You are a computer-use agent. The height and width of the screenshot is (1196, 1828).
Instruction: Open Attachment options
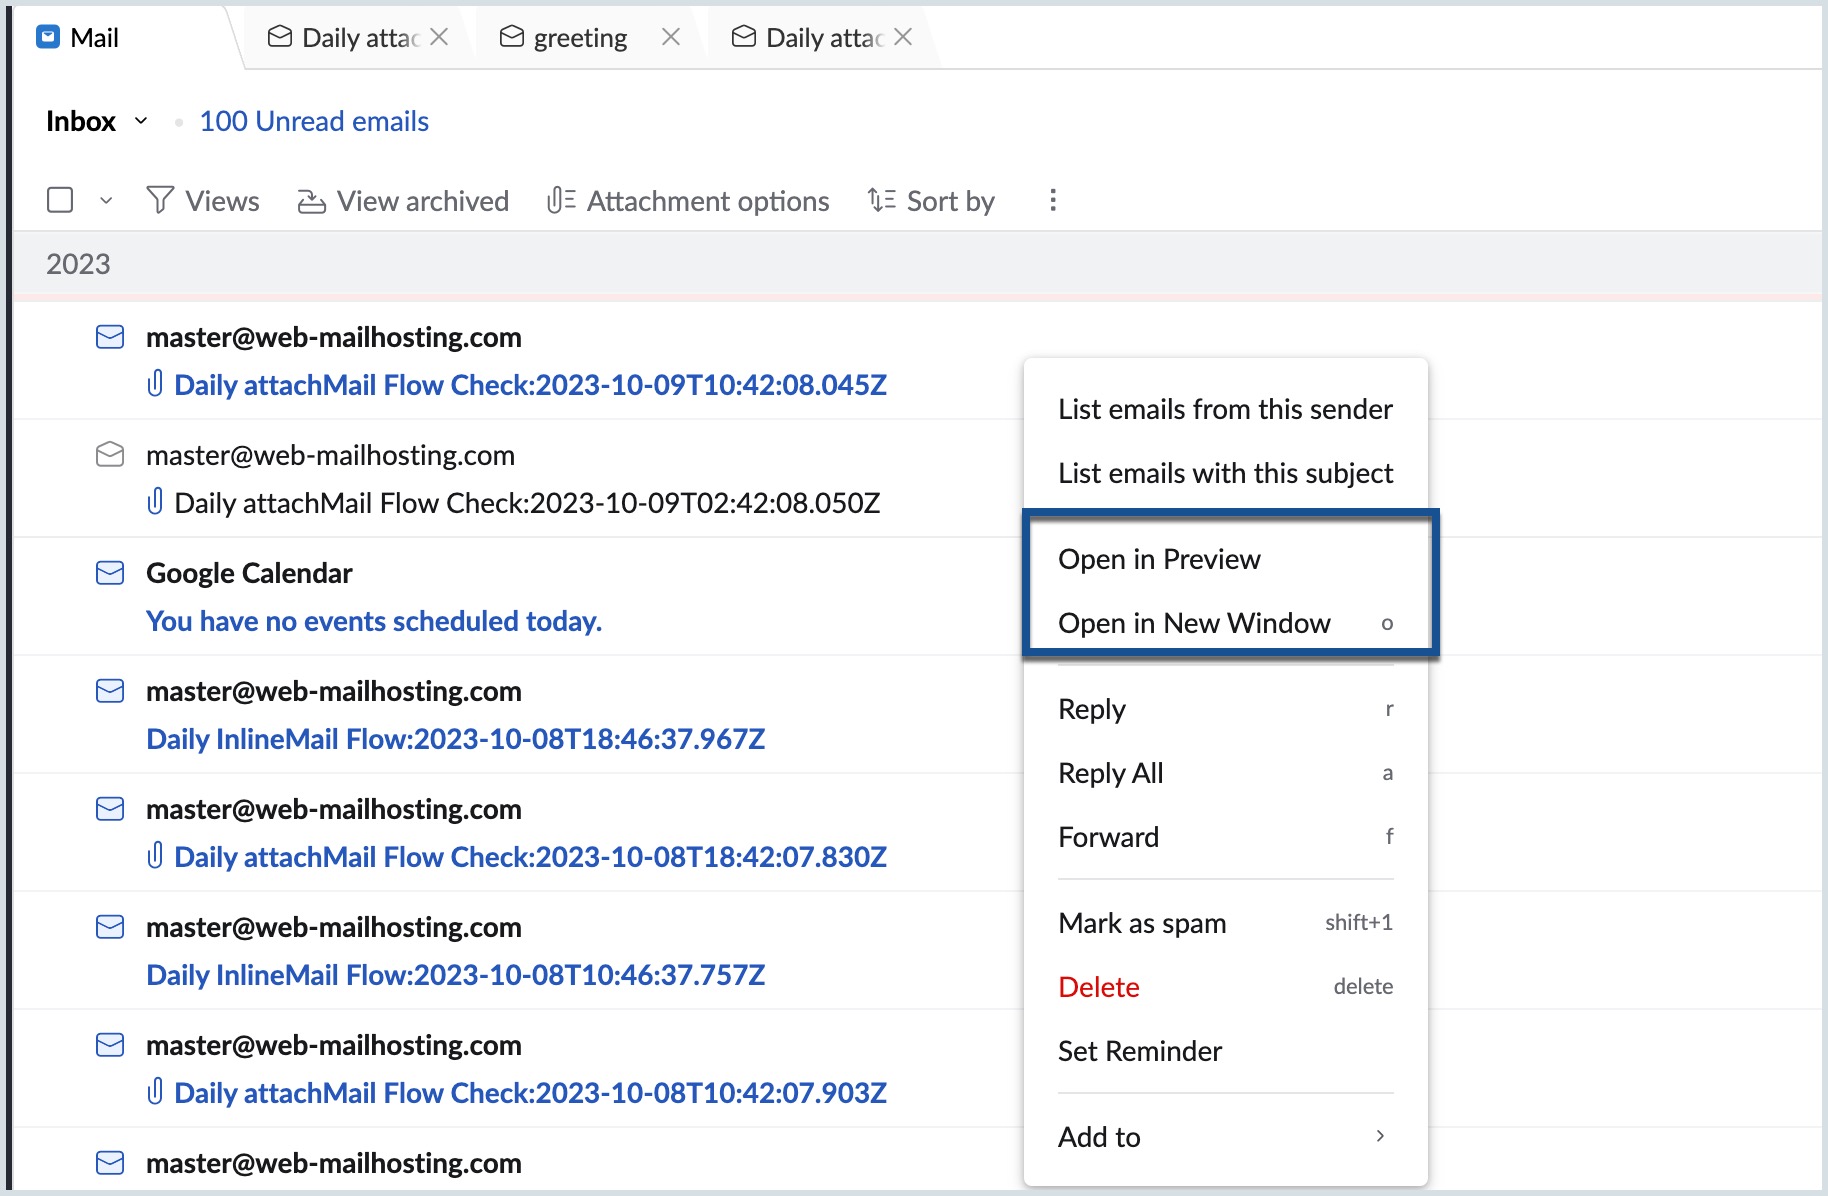coord(688,201)
